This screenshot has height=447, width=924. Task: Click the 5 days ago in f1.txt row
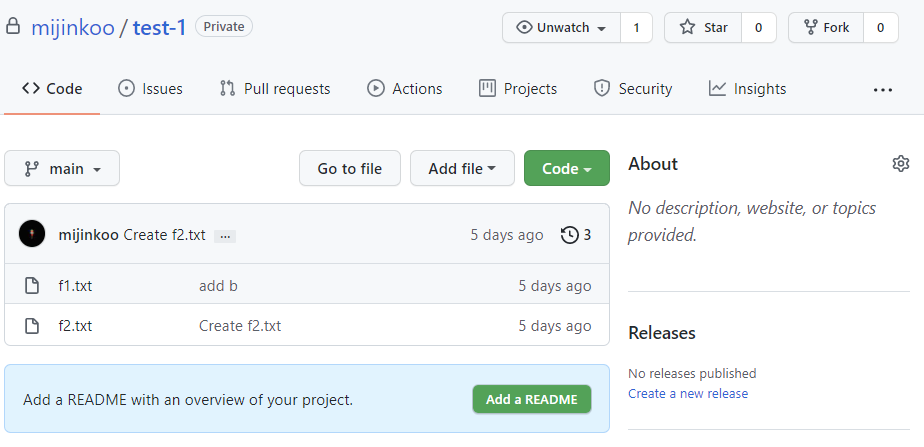[x=555, y=286]
